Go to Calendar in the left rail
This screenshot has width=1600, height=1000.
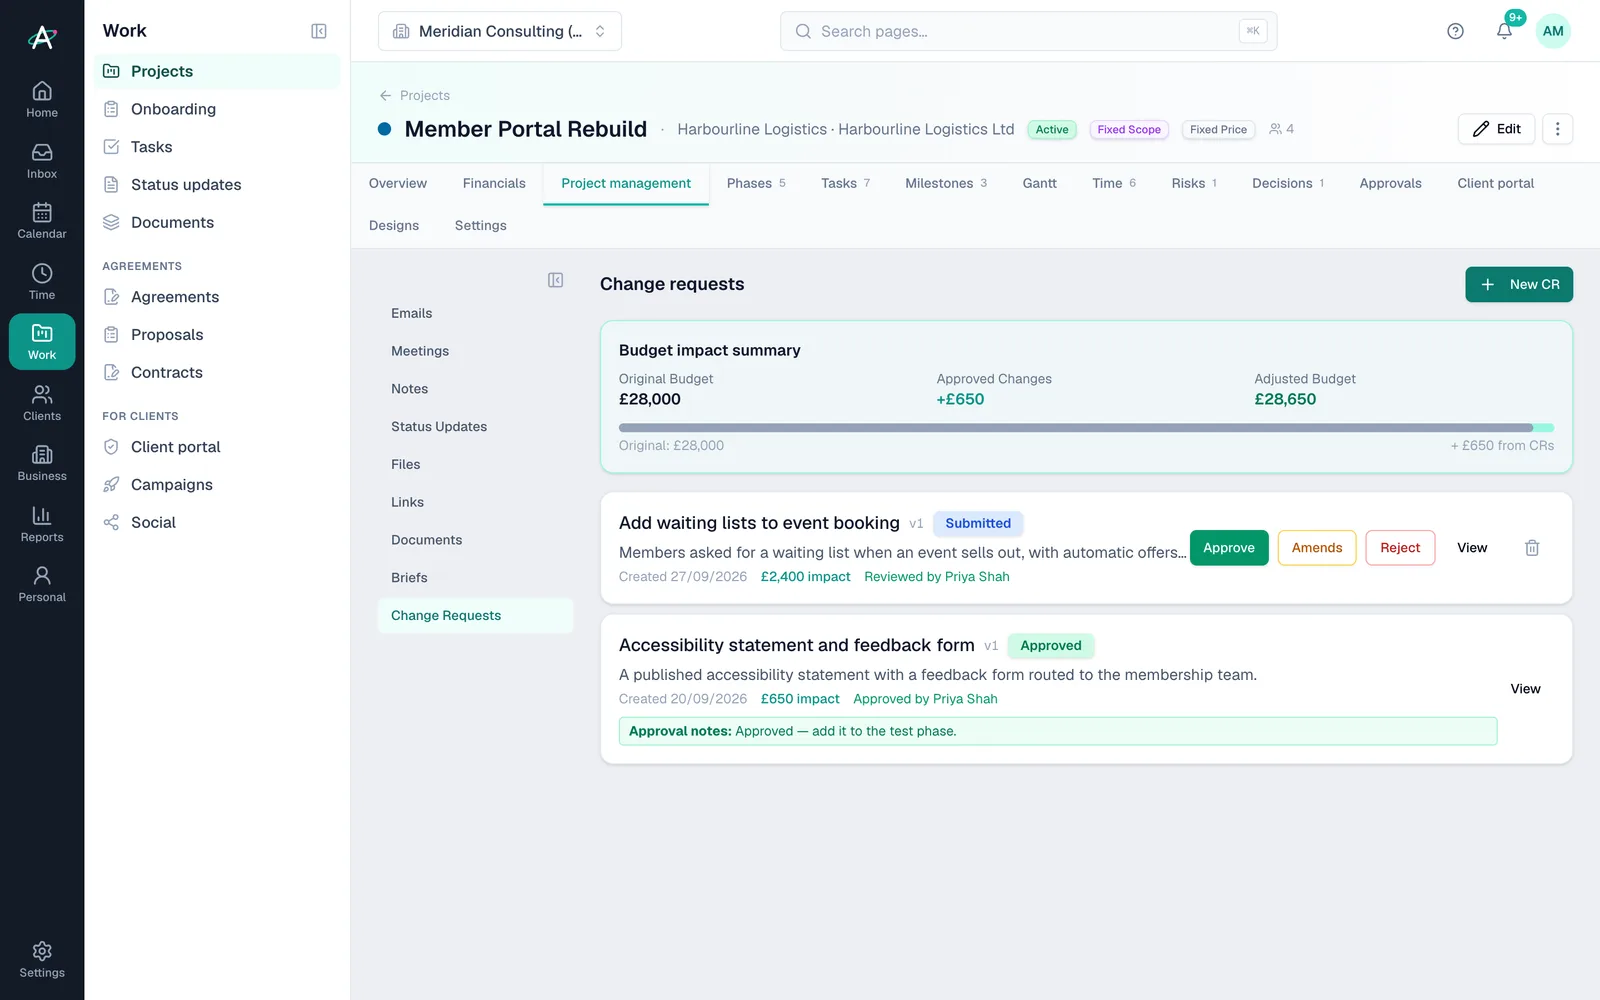[42, 221]
